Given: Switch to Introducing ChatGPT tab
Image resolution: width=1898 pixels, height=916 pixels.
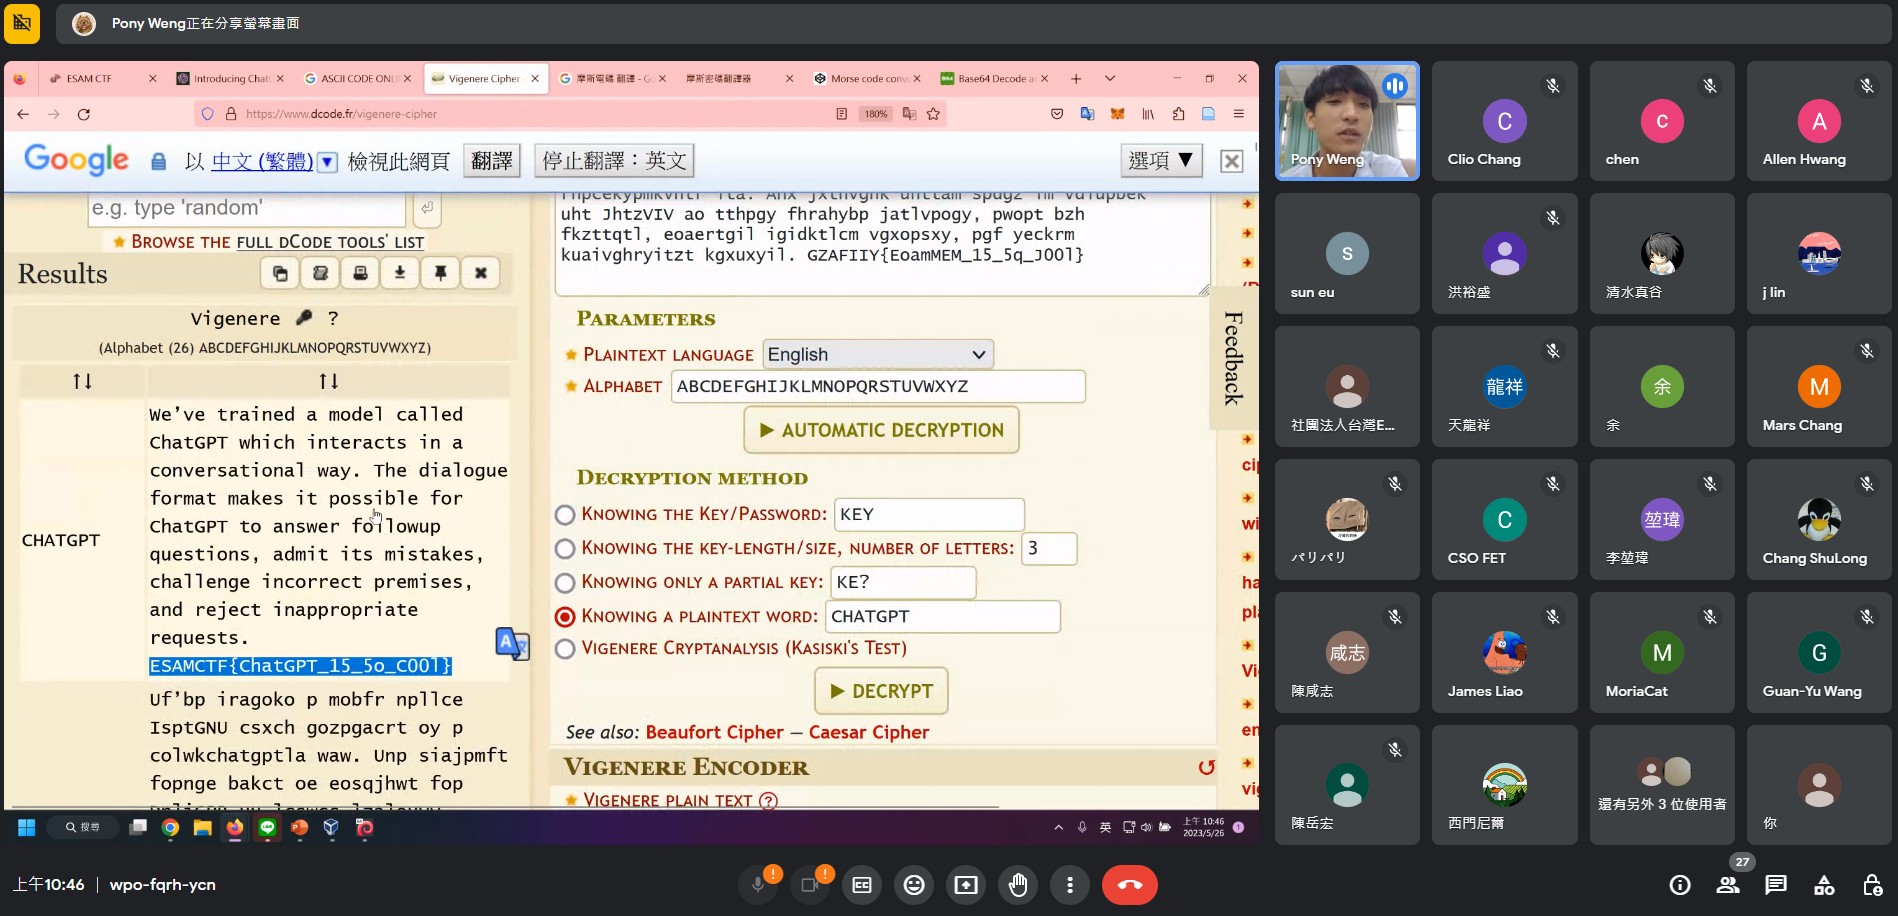Looking at the screenshot, I should [230, 78].
